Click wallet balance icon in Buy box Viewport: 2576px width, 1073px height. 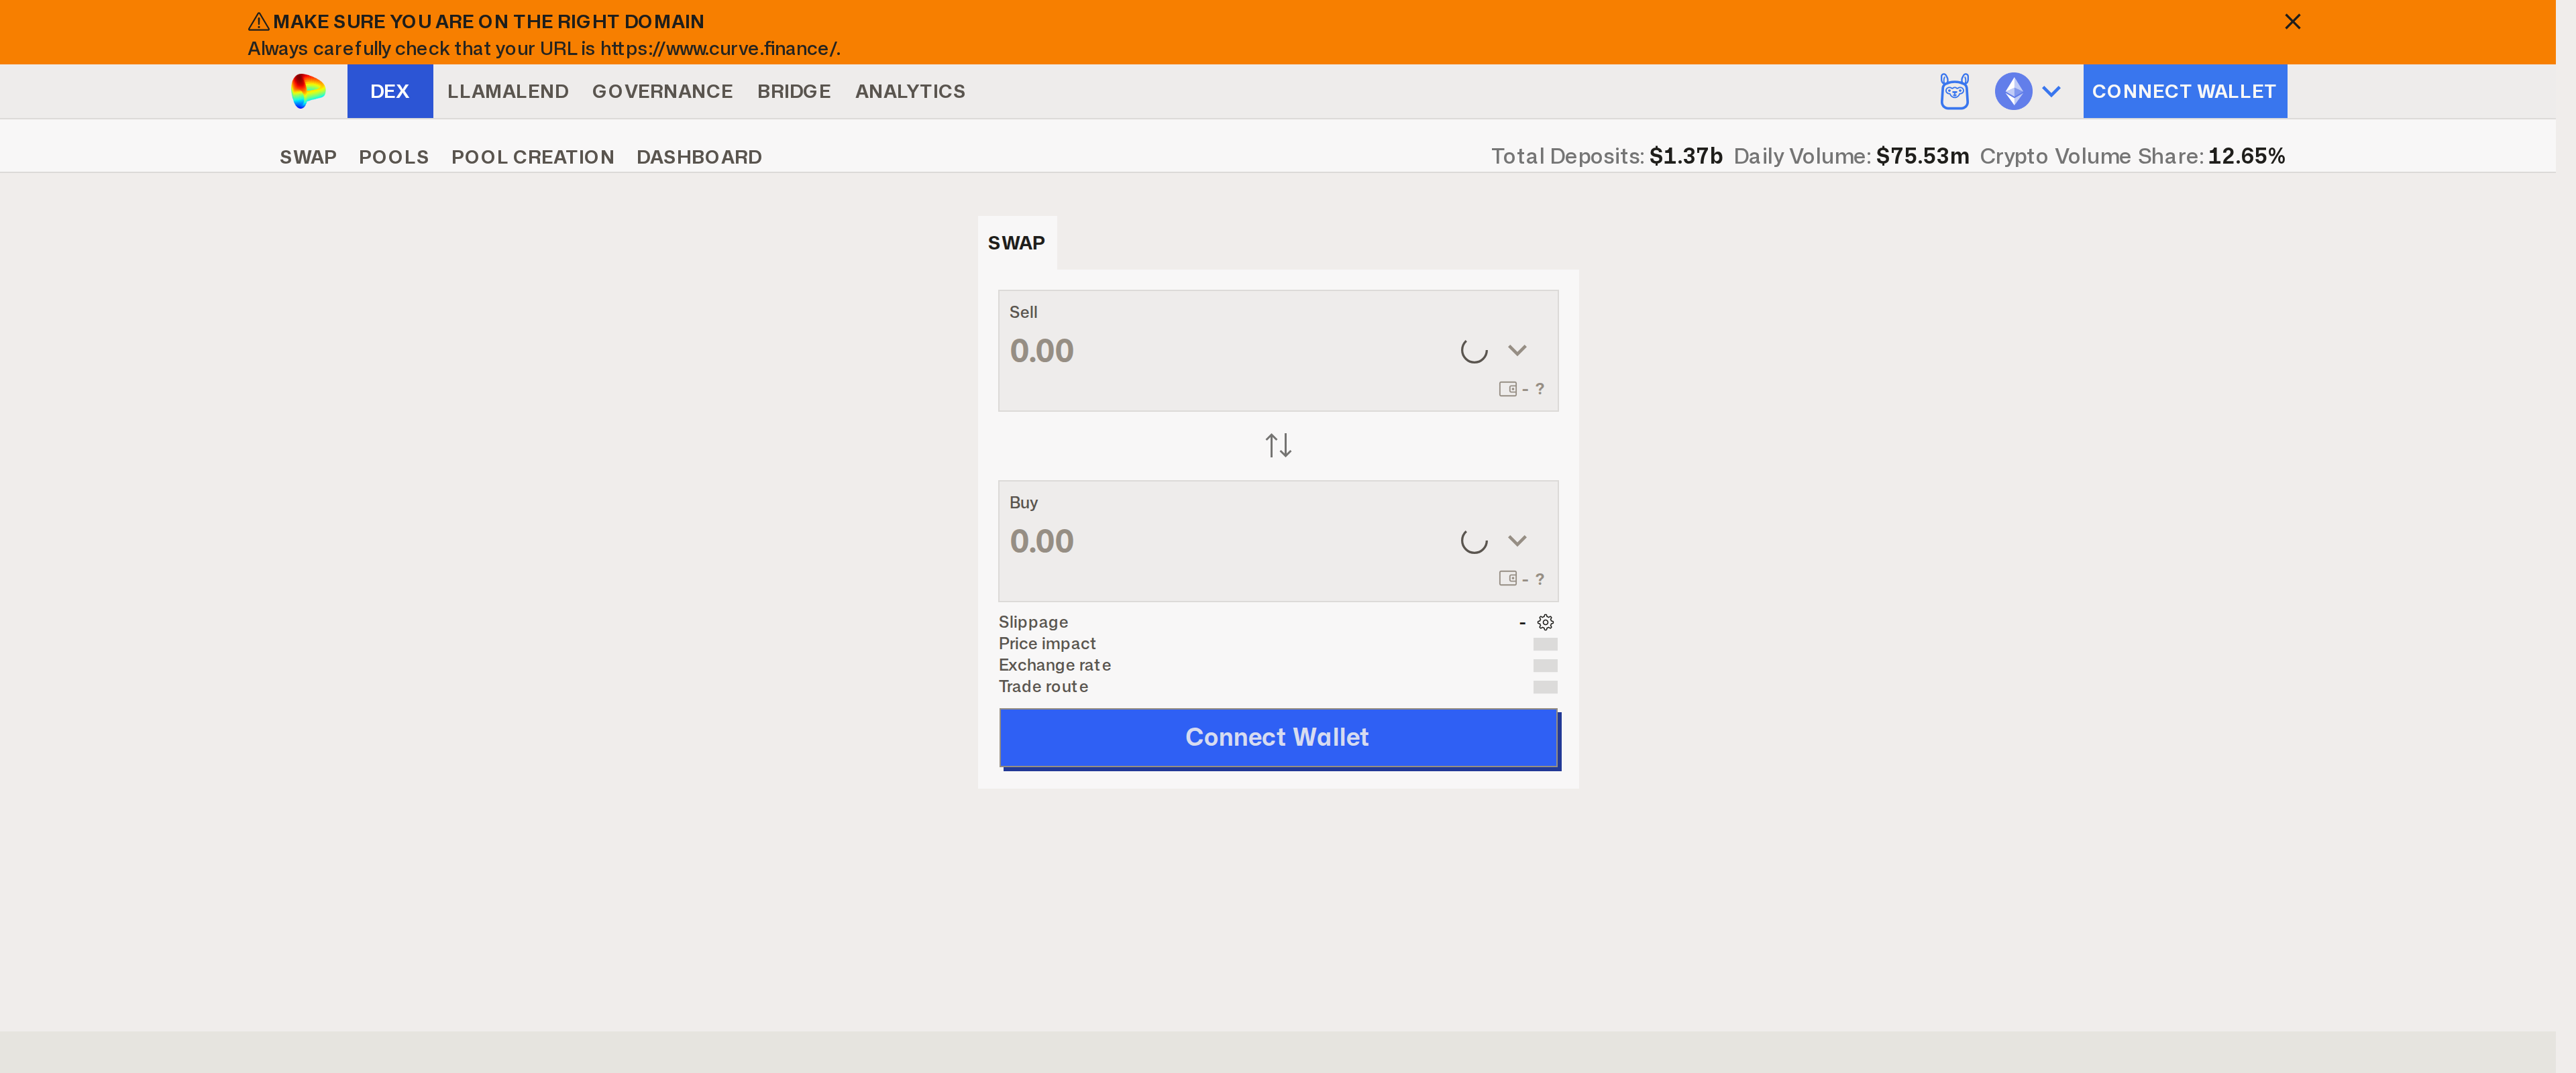pyautogui.click(x=1508, y=578)
